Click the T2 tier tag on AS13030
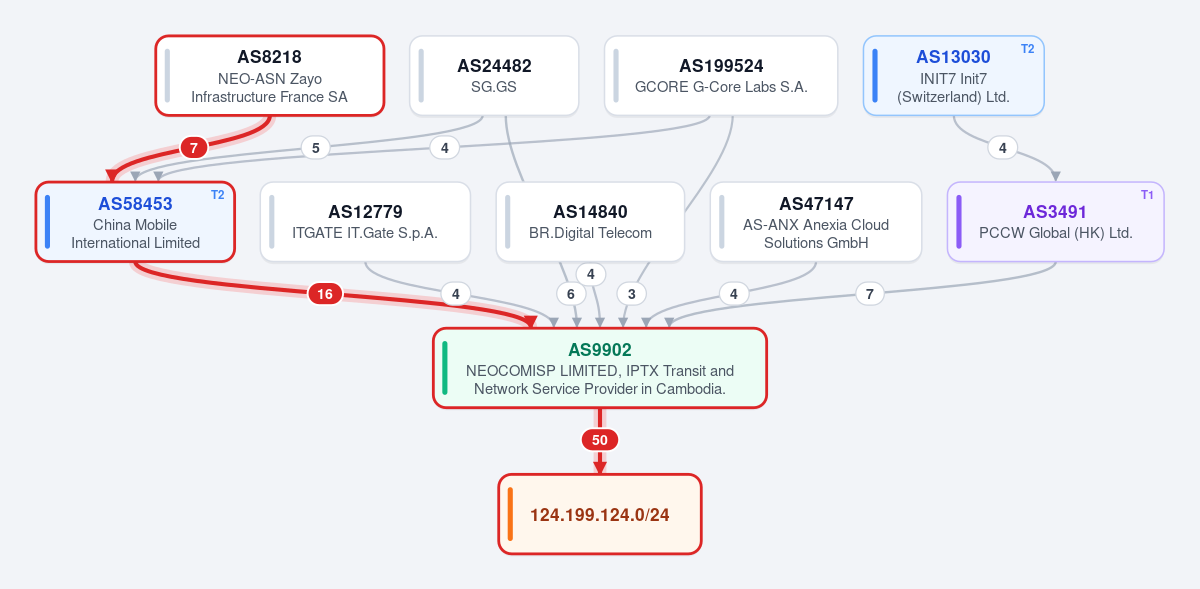This screenshot has width=1200, height=589. [x=1027, y=49]
